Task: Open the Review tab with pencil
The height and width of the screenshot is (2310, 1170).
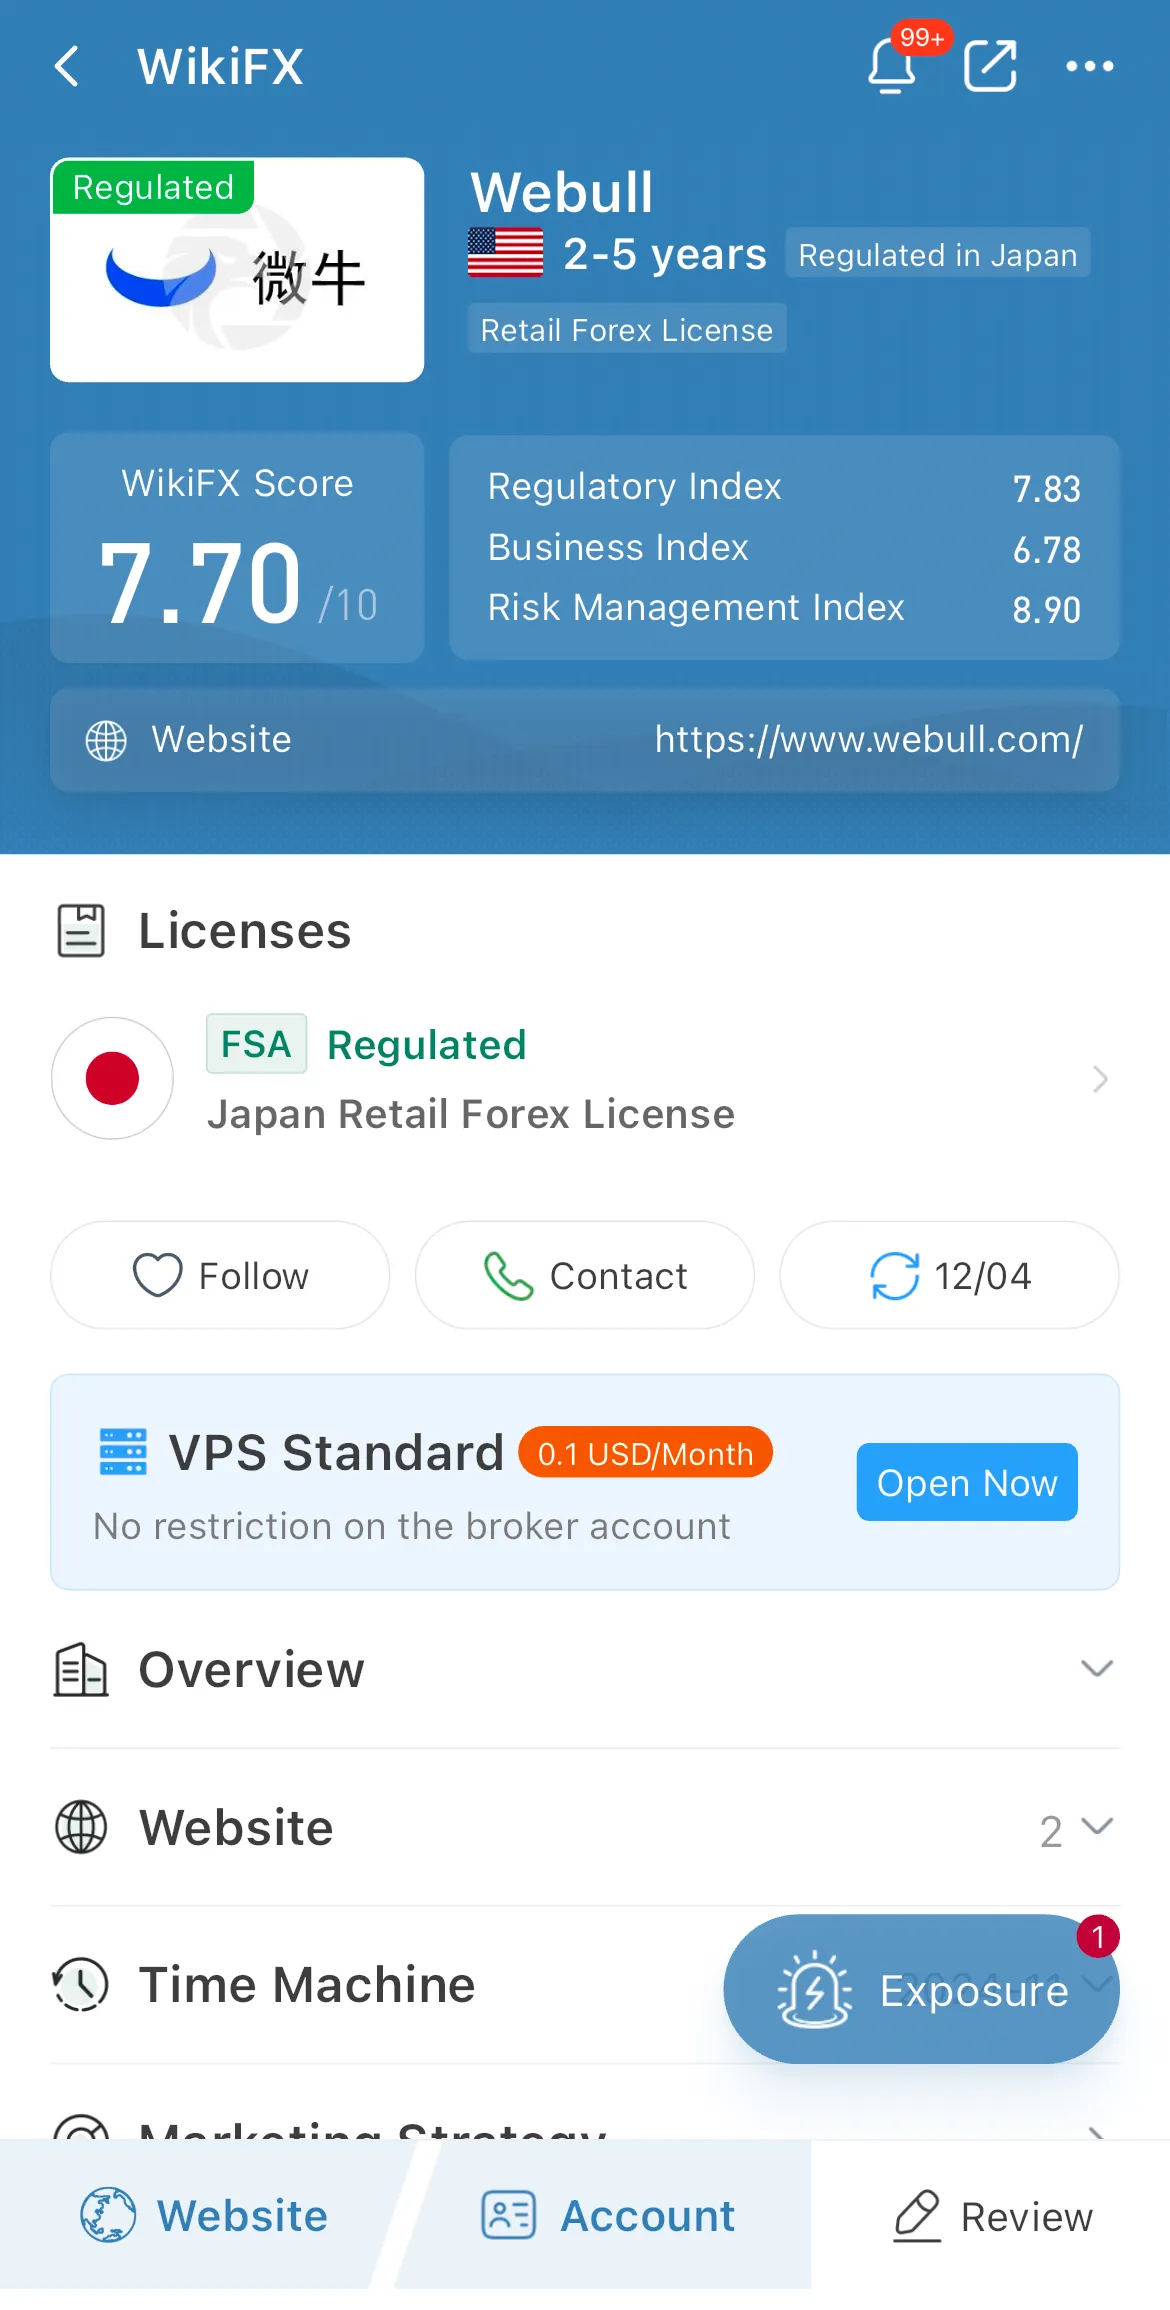Action: click(991, 2216)
